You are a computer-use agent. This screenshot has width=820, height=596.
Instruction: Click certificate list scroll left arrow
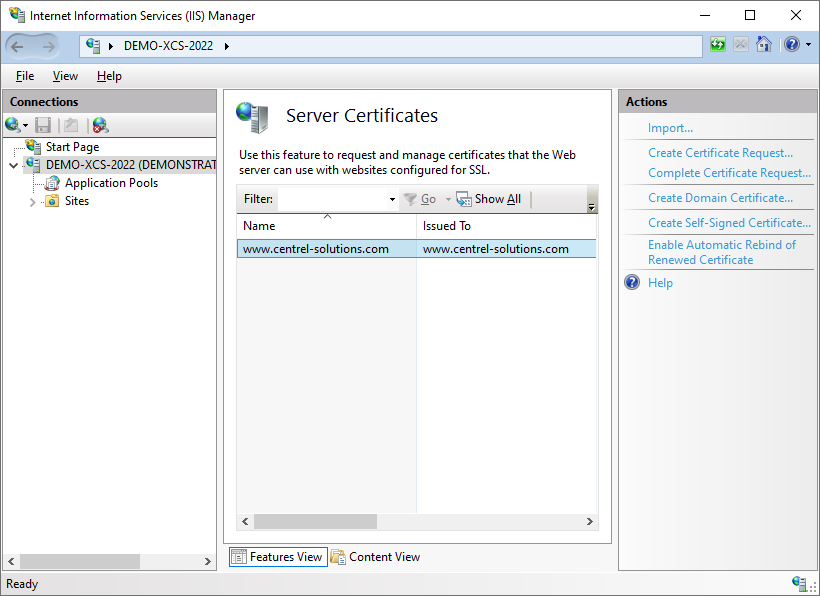point(245,521)
